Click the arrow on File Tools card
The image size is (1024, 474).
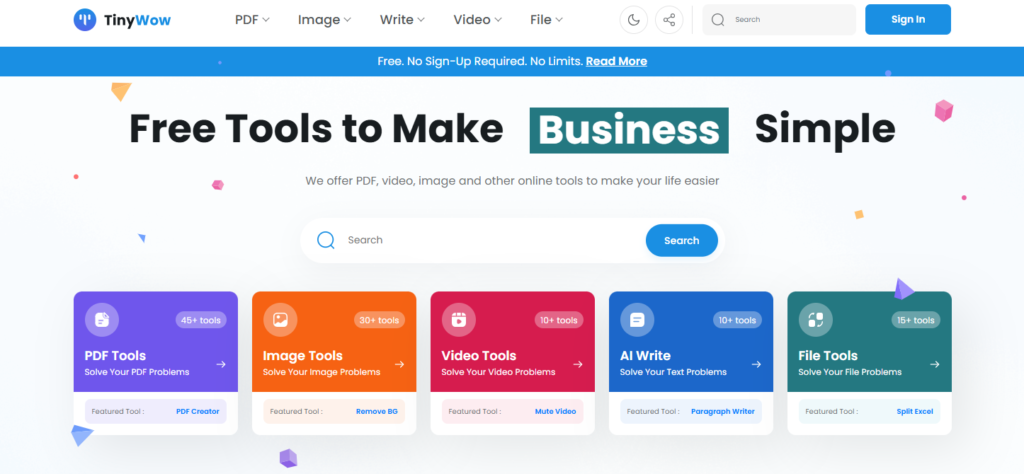tap(935, 364)
